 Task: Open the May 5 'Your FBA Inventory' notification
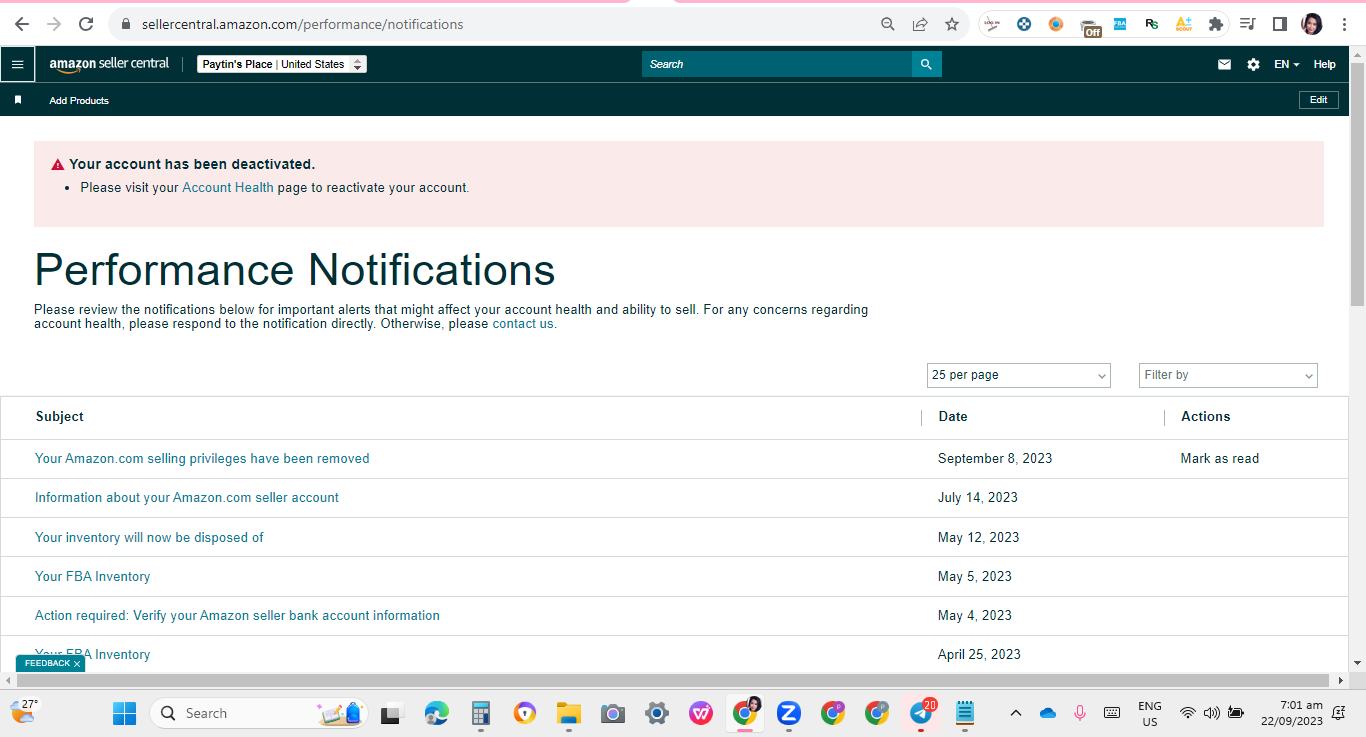pos(92,576)
